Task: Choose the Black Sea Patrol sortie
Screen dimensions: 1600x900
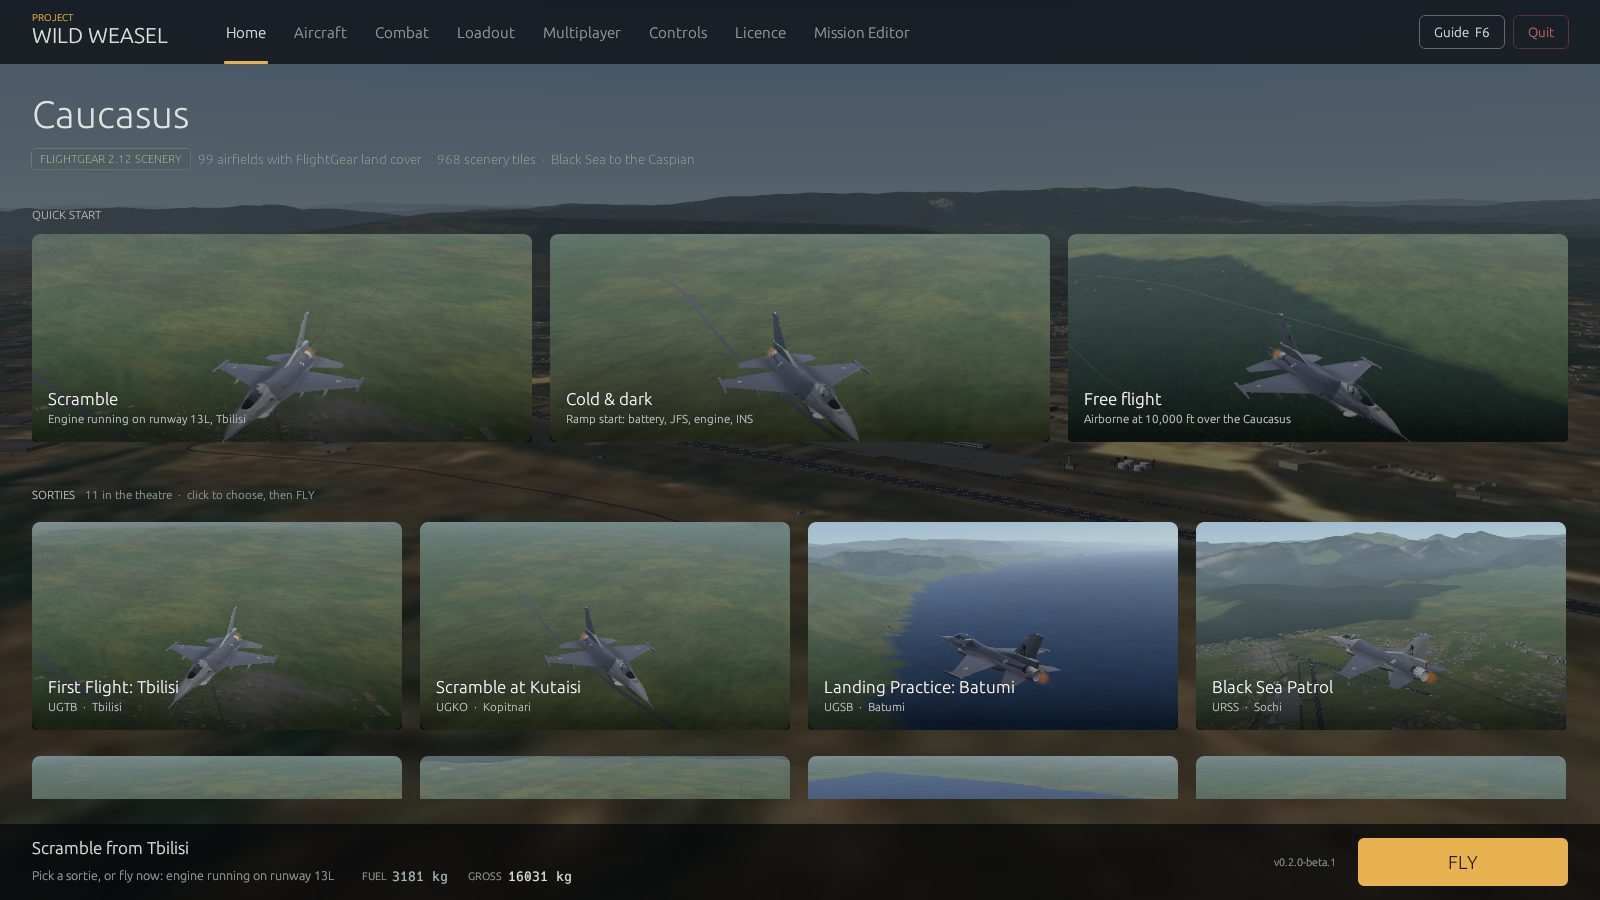Action: click(x=1381, y=626)
